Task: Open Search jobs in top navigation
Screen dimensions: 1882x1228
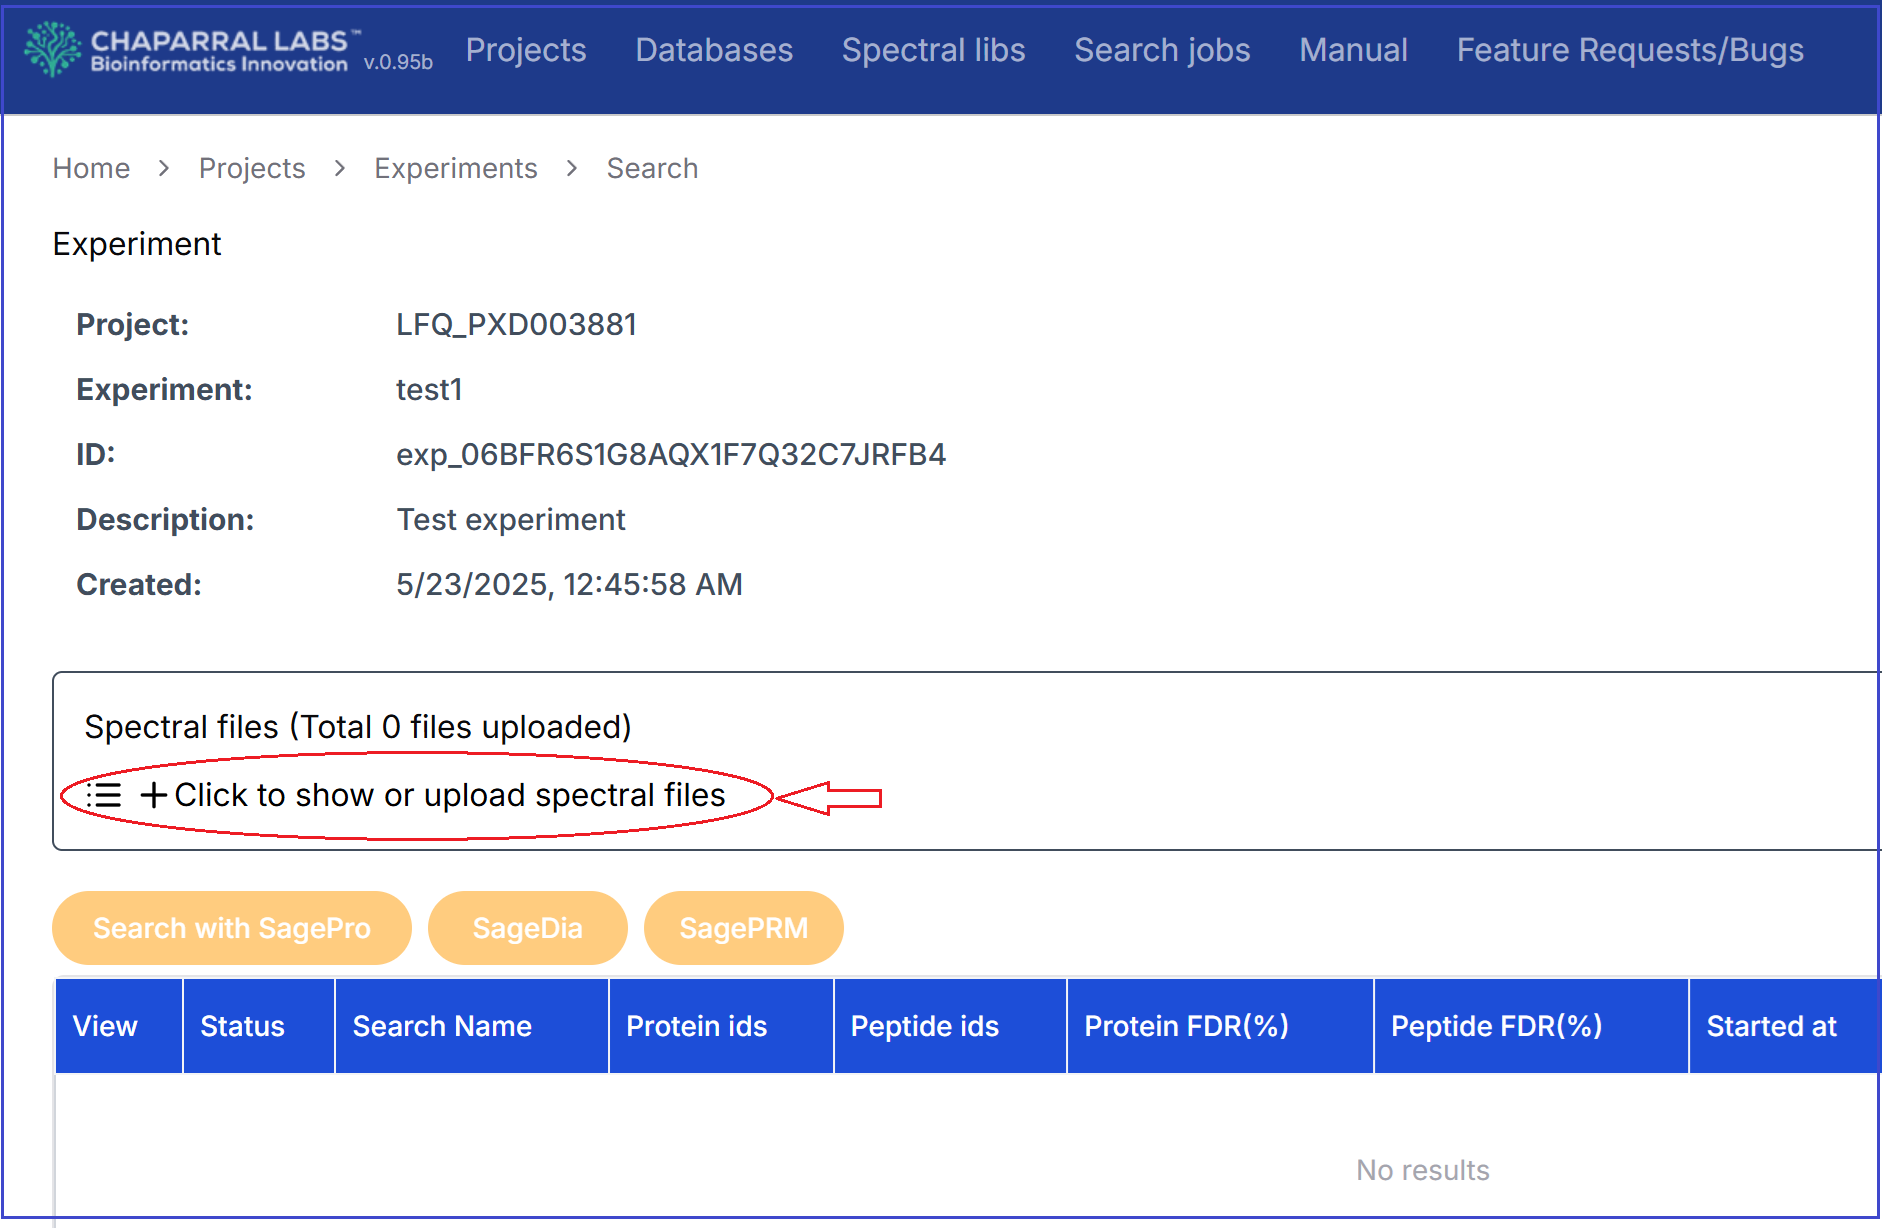Action: [x=1161, y=50]
